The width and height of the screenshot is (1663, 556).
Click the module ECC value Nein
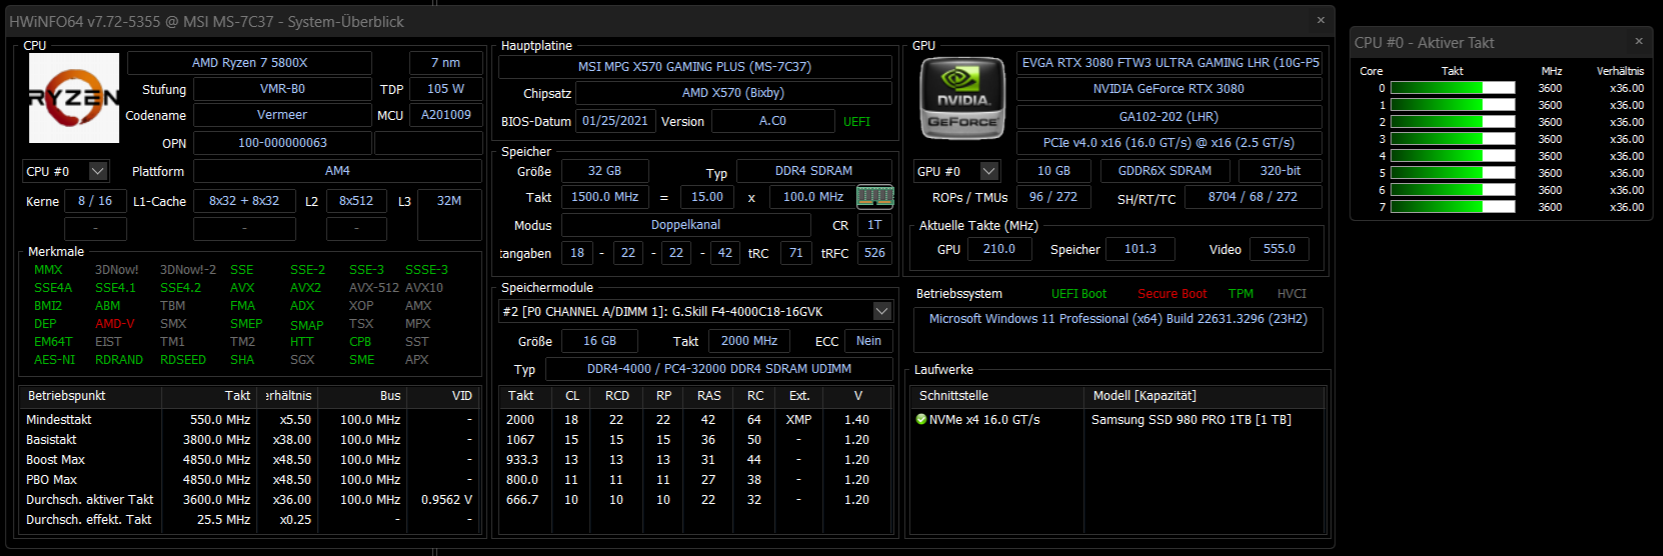[x=868, y=341]
